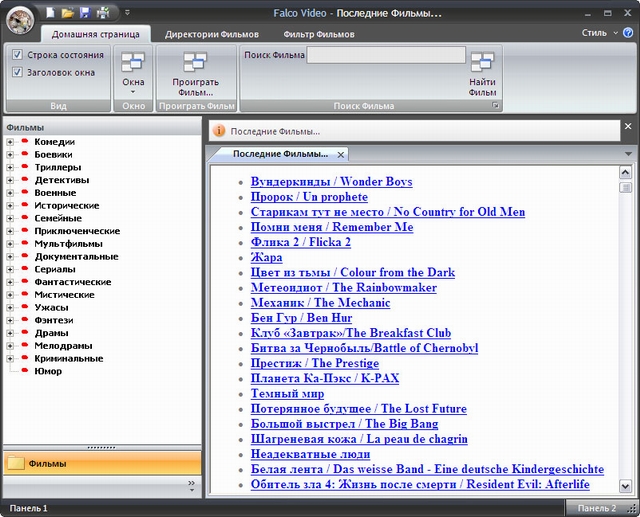Toggle the Строка состояния checkbox
The height and width of the screenshot is (517, 640).
(x=18, y=55)
